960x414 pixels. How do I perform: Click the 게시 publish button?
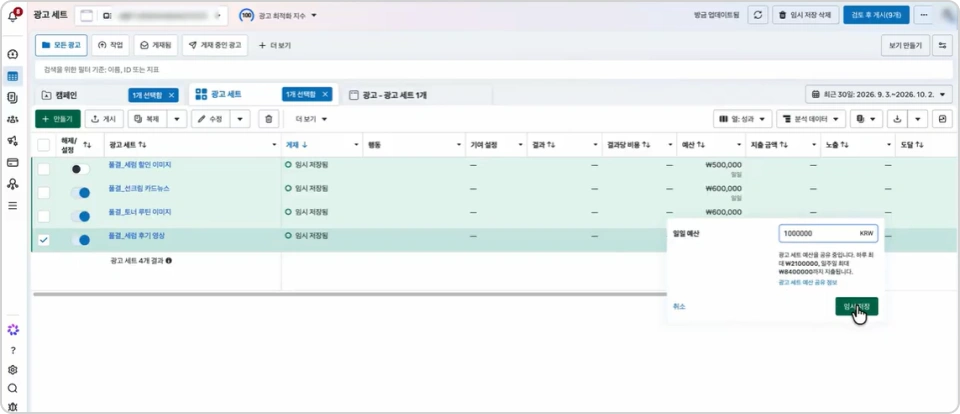104,119
